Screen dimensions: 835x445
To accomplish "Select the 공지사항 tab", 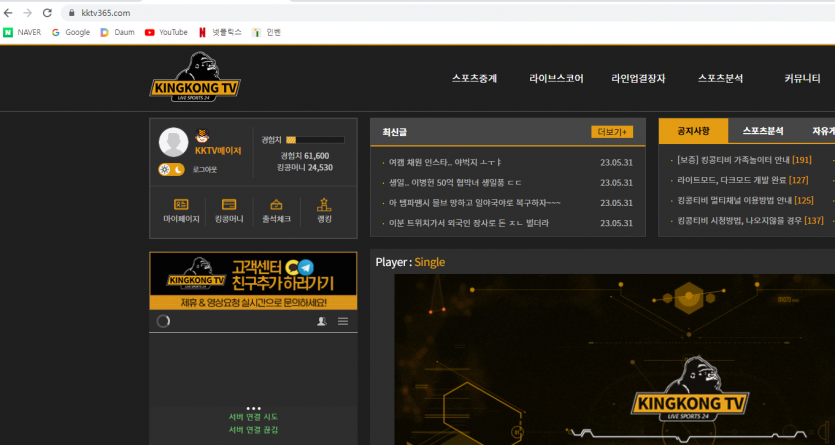I will coord(693,131).
